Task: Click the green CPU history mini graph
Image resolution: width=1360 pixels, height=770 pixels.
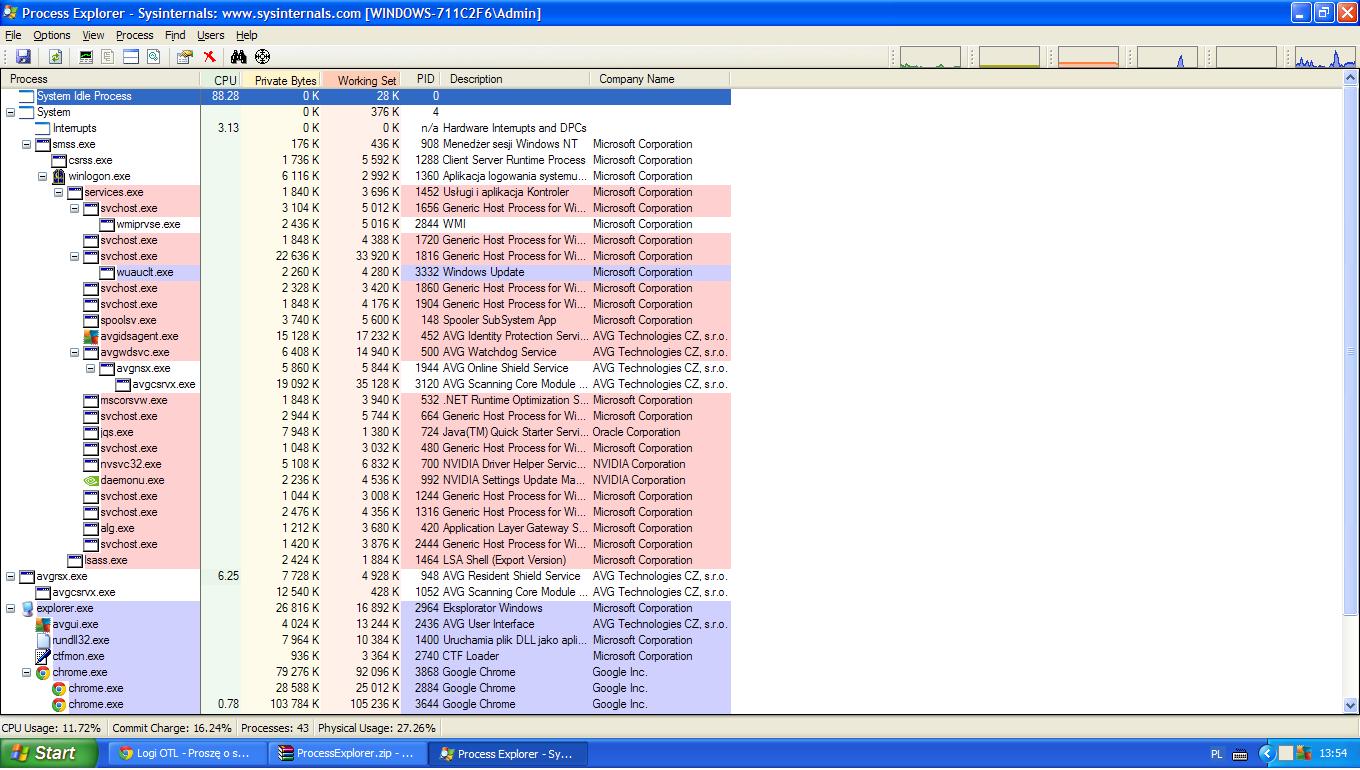Action: tap(930, 57)
